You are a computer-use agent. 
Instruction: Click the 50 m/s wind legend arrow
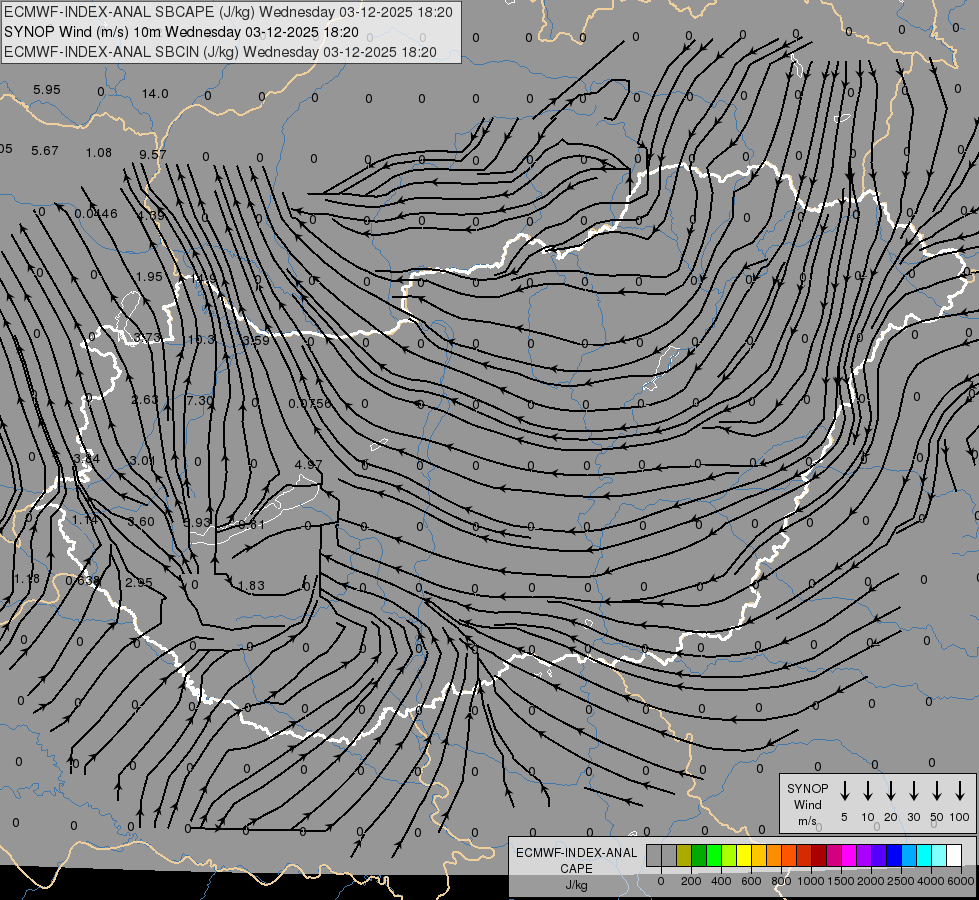click(937, 791)
